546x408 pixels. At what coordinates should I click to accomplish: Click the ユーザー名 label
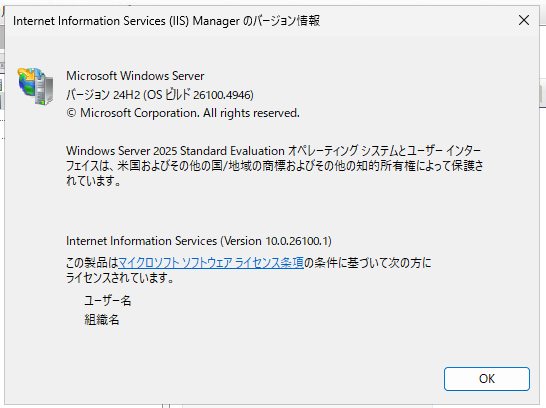[x=108, y=300]
